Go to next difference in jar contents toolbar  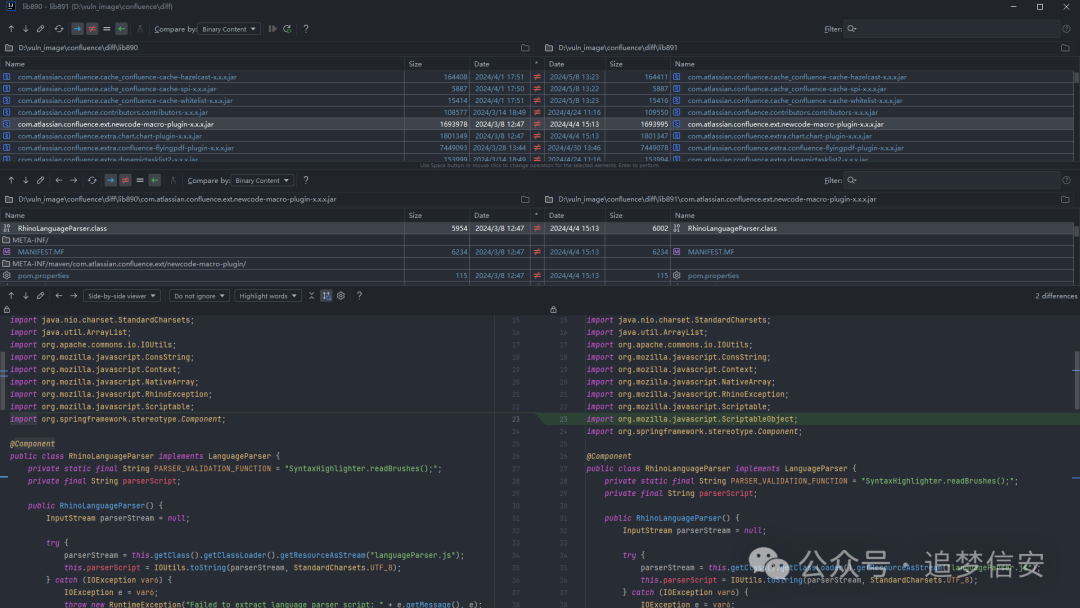[x=25, y=180]
